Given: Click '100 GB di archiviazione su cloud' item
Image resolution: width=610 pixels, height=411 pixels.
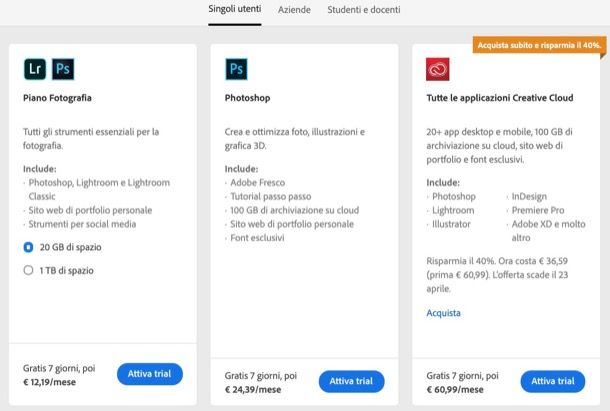Looking at the screenshot, I should (x=294, y=210).
